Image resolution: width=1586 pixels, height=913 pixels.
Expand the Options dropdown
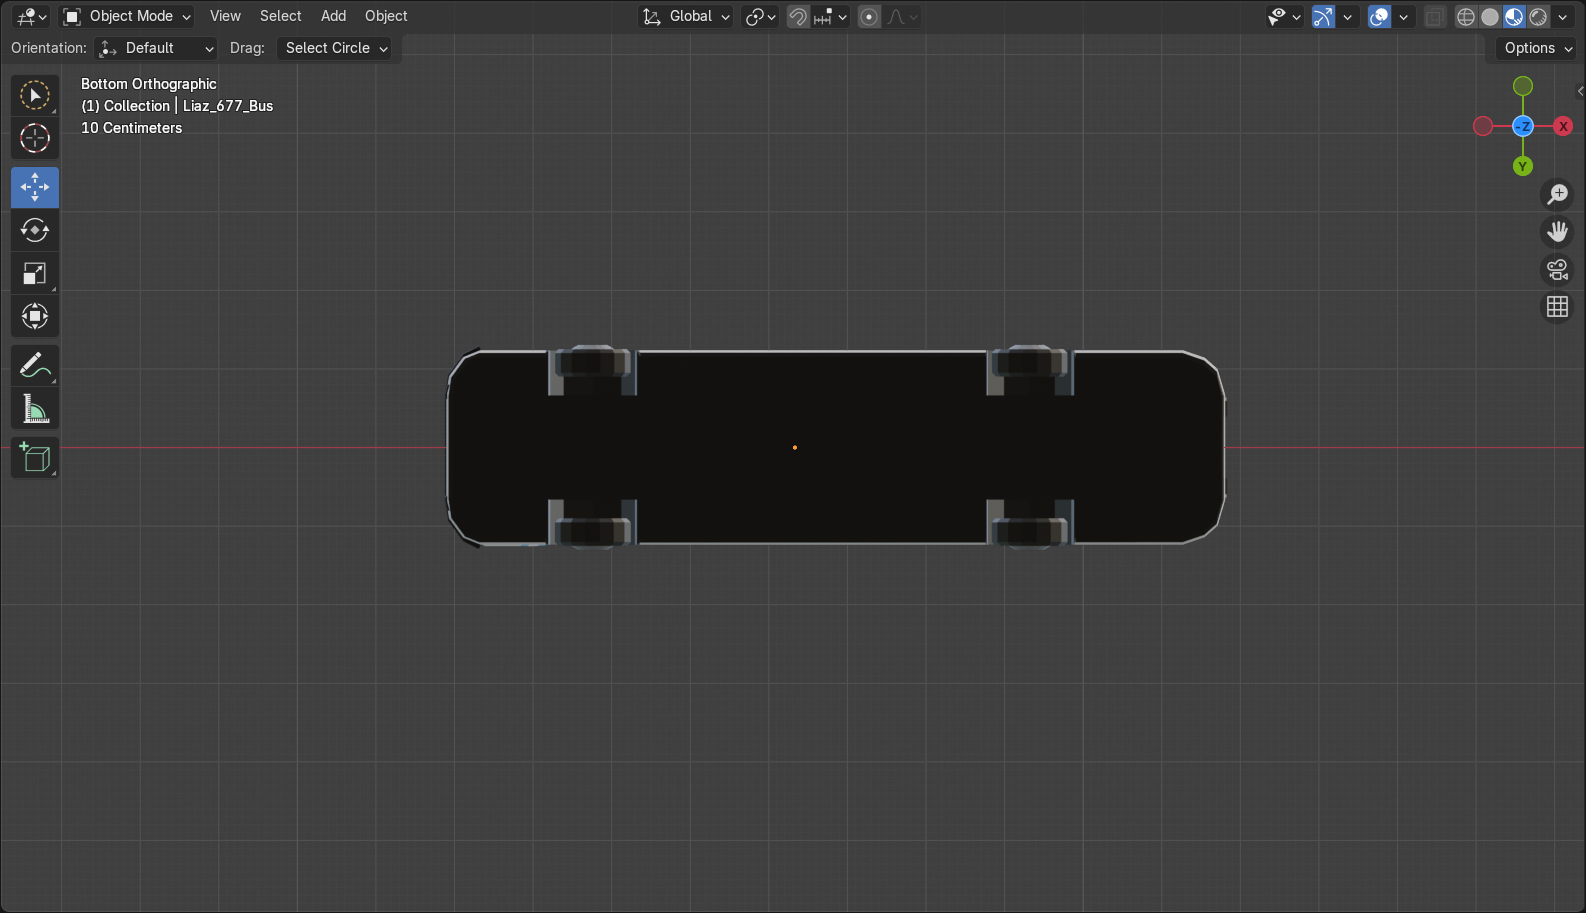coord(1538,48)
